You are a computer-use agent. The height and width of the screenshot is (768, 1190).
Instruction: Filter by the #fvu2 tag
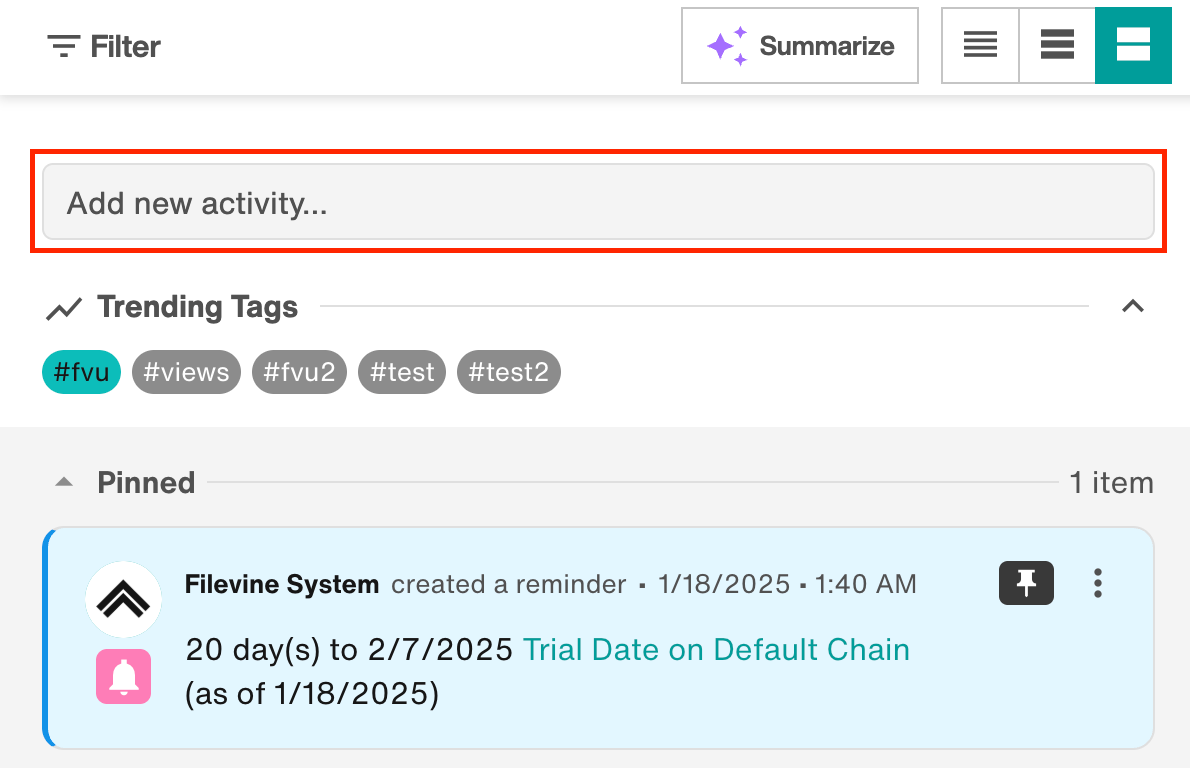click(x=299, y=372)
